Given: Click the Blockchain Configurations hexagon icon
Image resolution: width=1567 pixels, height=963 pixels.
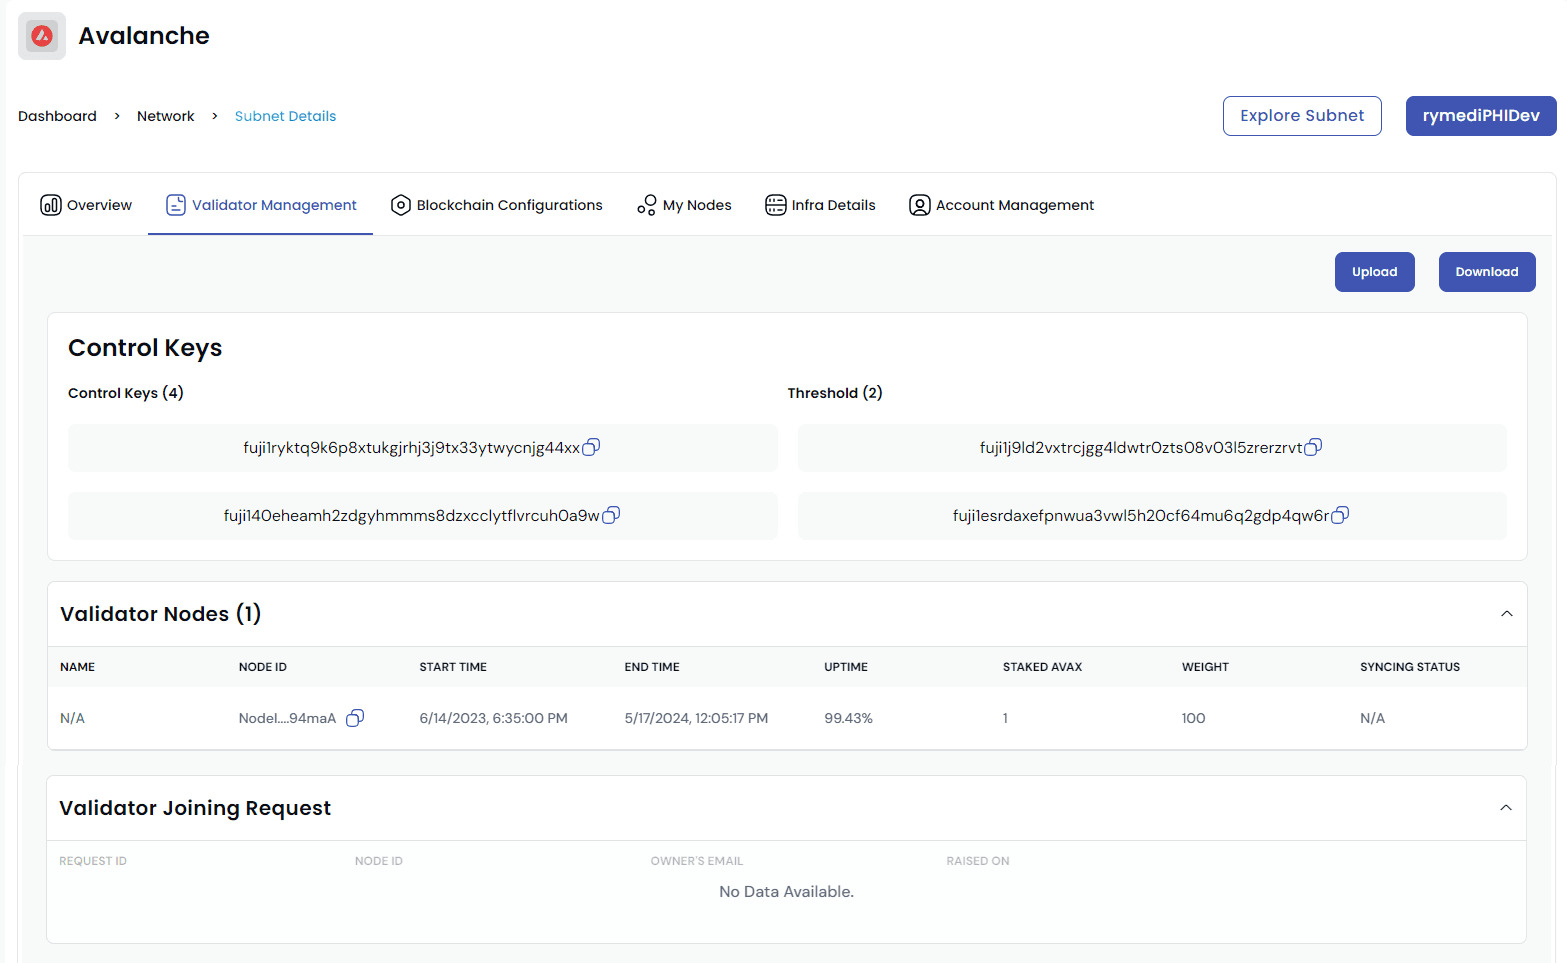Looking at the screenshot, I should [x=401, y=205].
